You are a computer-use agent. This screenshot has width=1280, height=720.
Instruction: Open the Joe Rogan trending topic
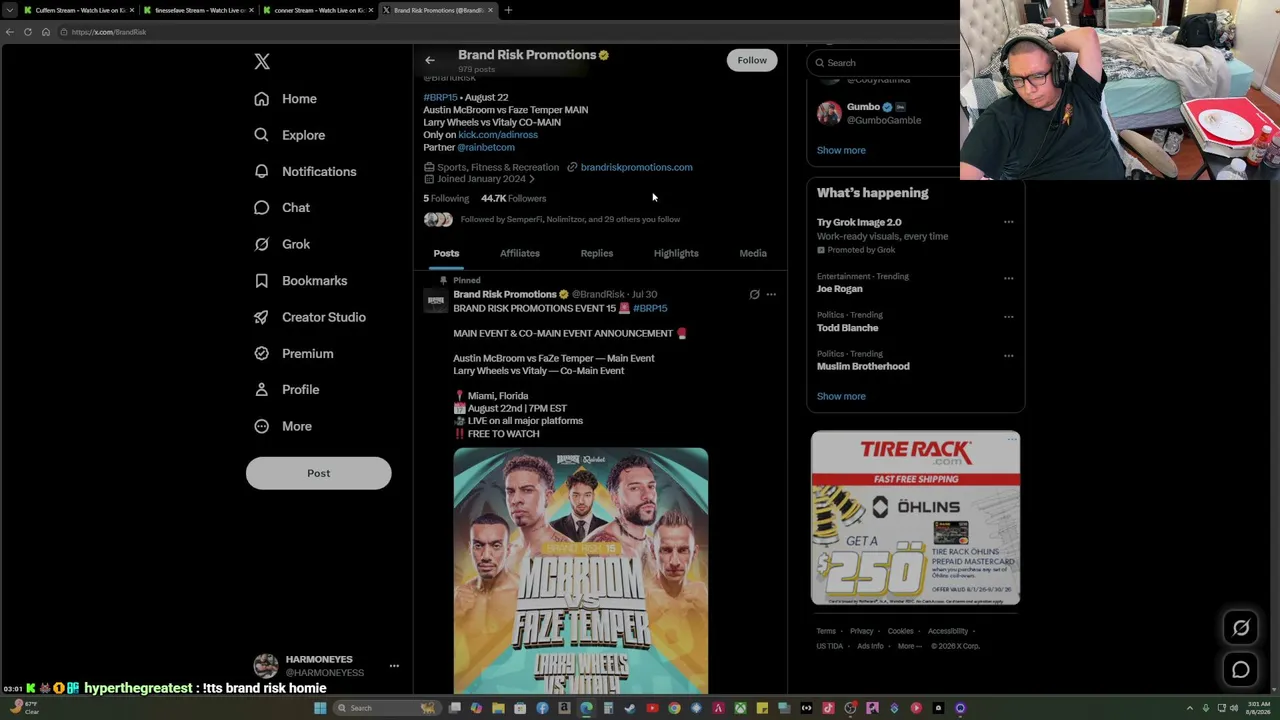pyautogui.click(x=839, y=289)
